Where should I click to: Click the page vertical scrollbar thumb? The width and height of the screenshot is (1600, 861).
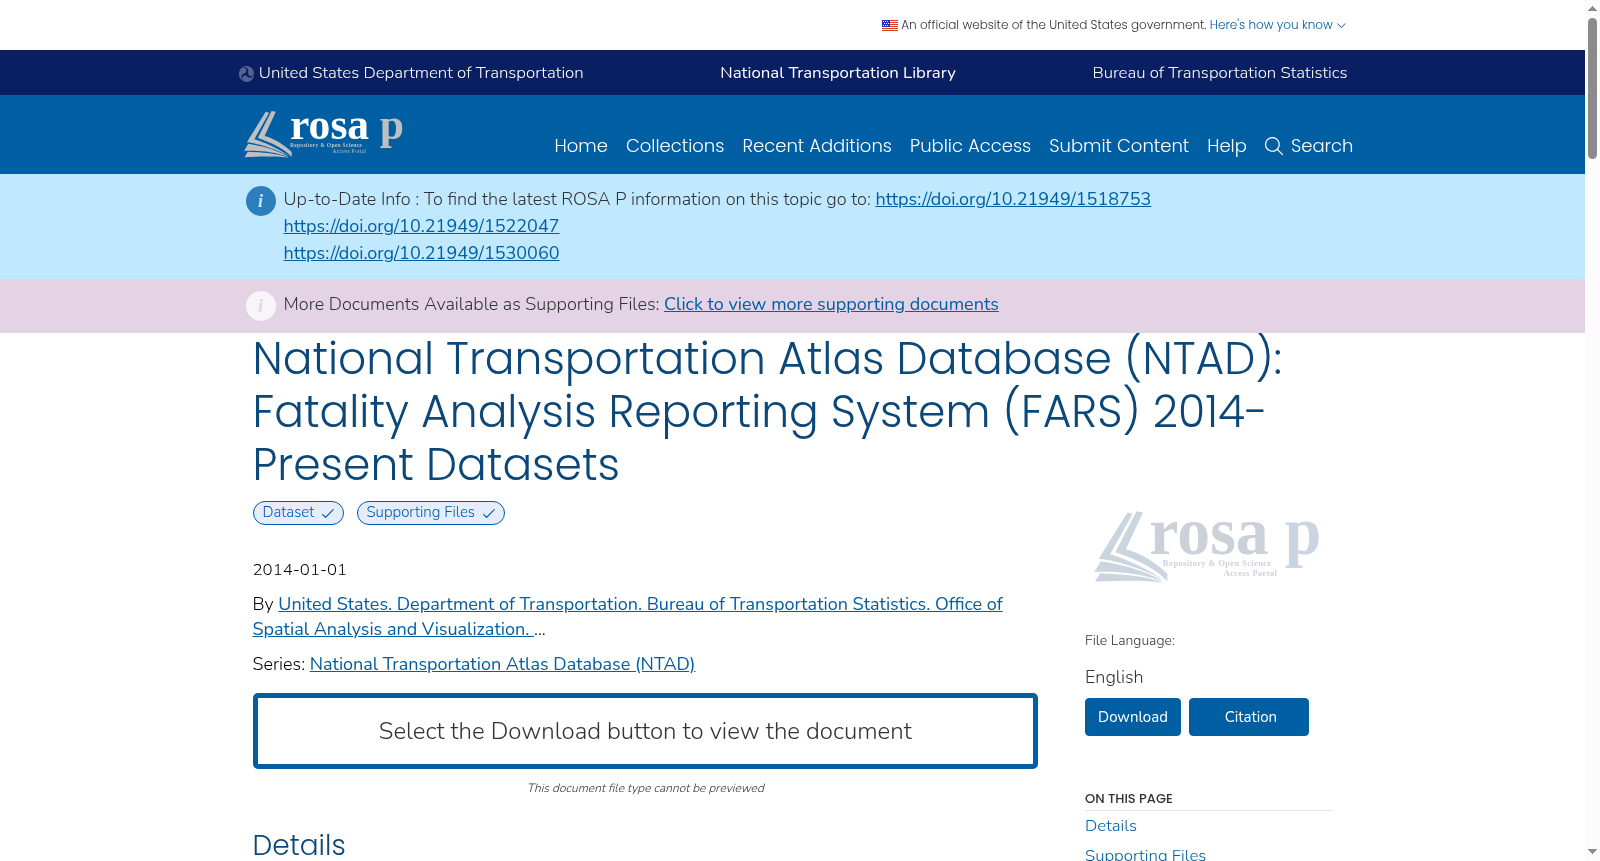tap(1592, 88)
